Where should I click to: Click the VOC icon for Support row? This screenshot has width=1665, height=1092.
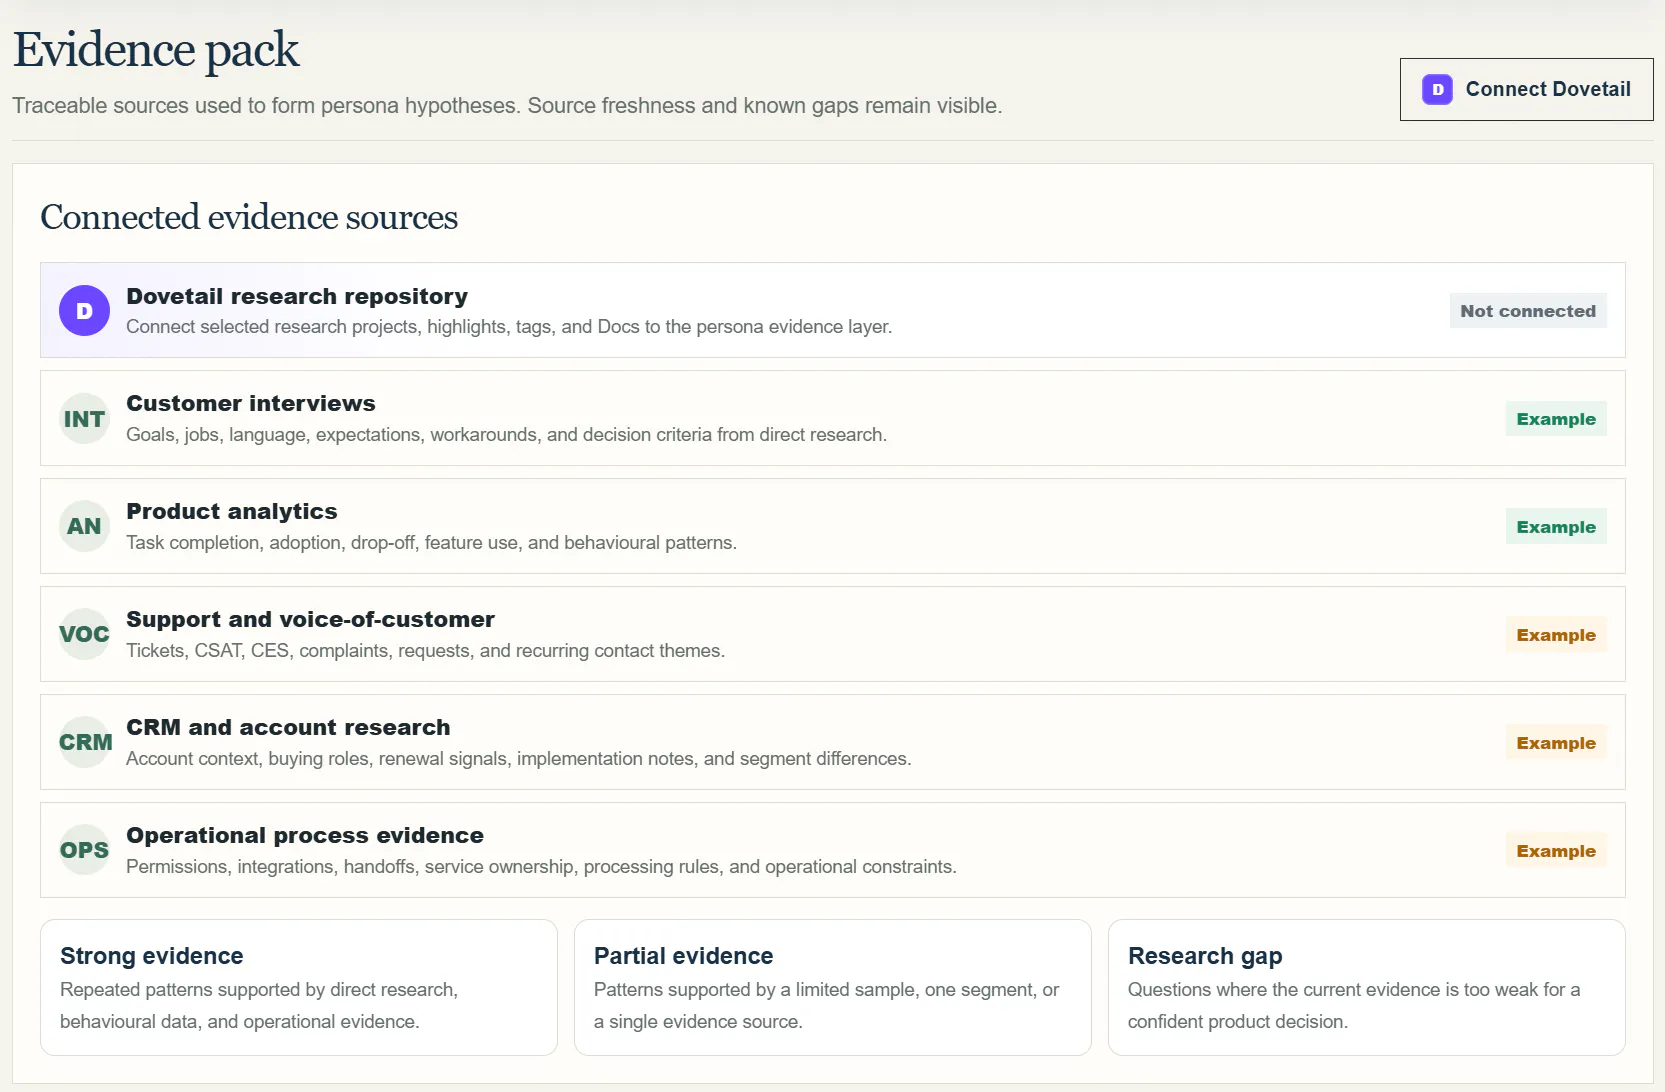[x=84, y=634]
